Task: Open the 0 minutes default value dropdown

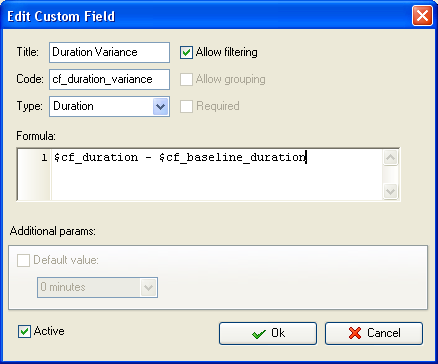Action: pos(148,287)
